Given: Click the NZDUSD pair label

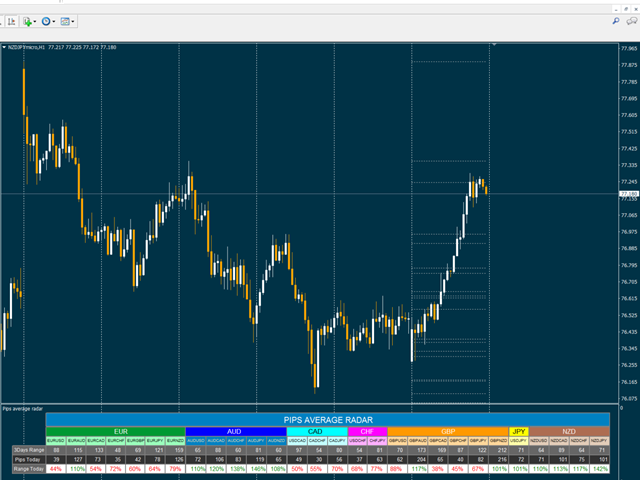Looking at the screenshot, I should point(539,441).
